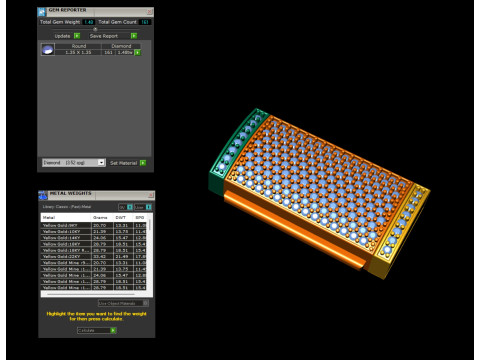Click the Save Report text button
Screen dimensions: 480x360
(x=104, y=36)
